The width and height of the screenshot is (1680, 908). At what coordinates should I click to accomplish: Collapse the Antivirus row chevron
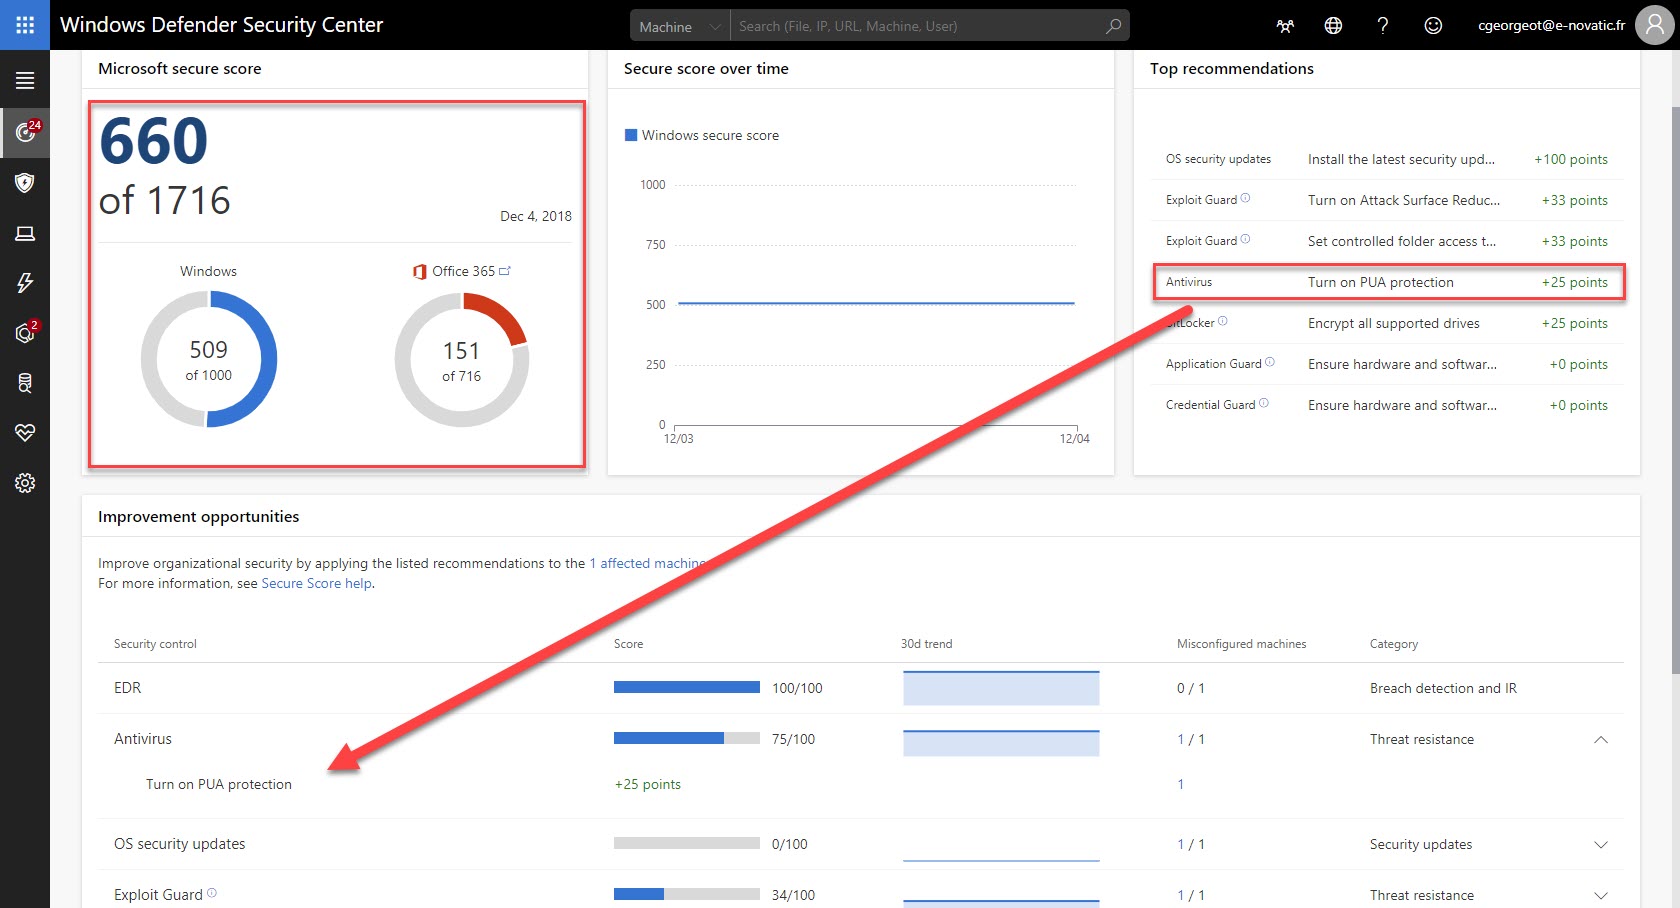[1601, 740]
